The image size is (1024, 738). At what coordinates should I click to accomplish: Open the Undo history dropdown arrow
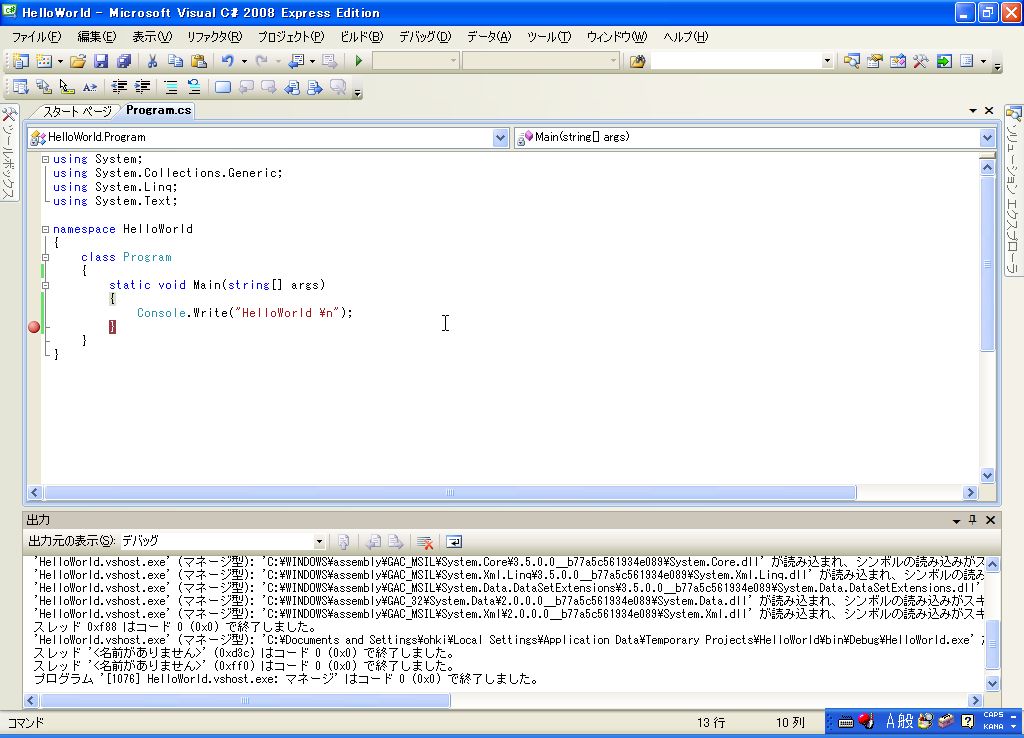[x=244, y=61]
